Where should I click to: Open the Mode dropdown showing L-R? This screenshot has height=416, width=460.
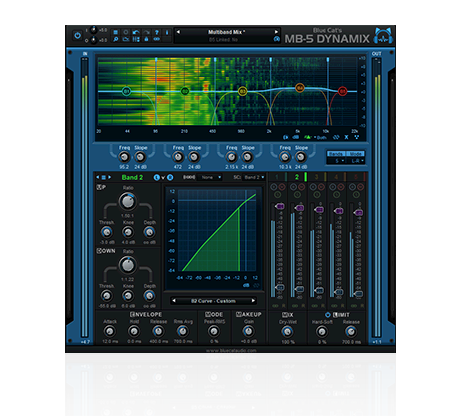(356, 161)
